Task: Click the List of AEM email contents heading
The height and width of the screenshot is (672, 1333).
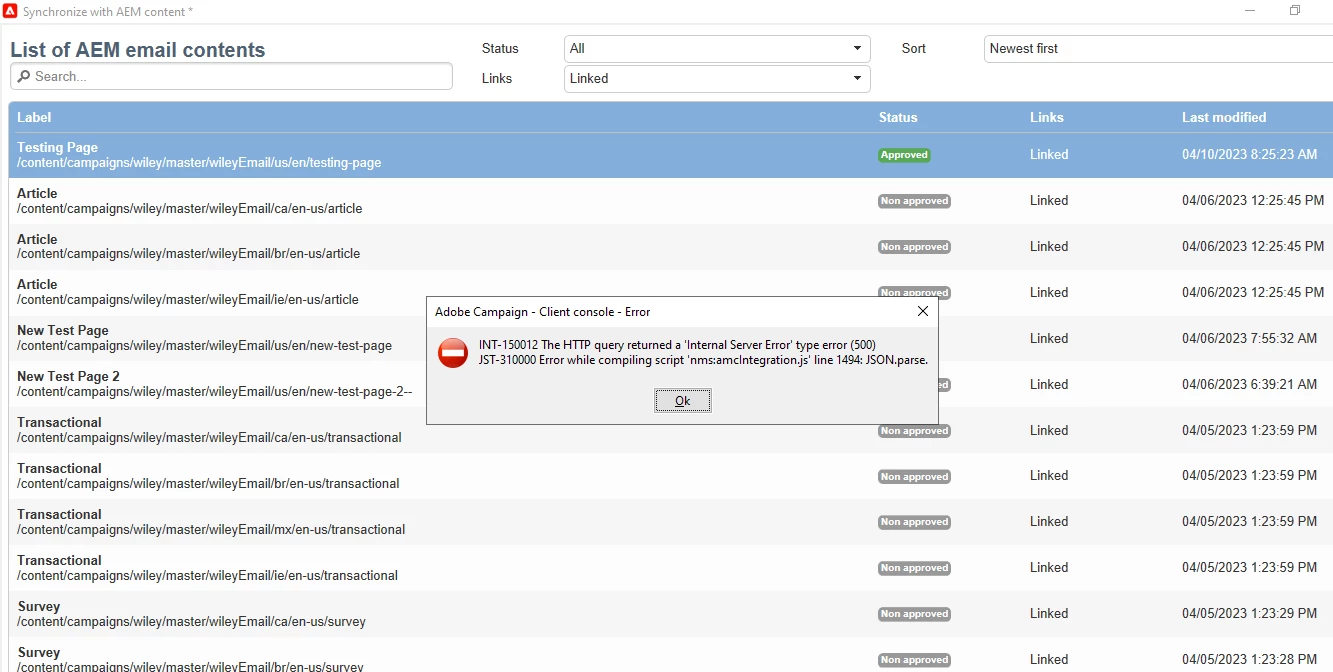Action: (138, 50)
